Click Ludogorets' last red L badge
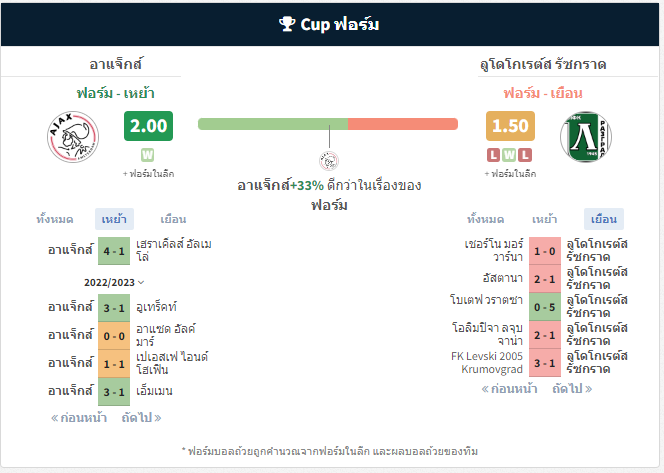664x473 pixels. point(525,155)
